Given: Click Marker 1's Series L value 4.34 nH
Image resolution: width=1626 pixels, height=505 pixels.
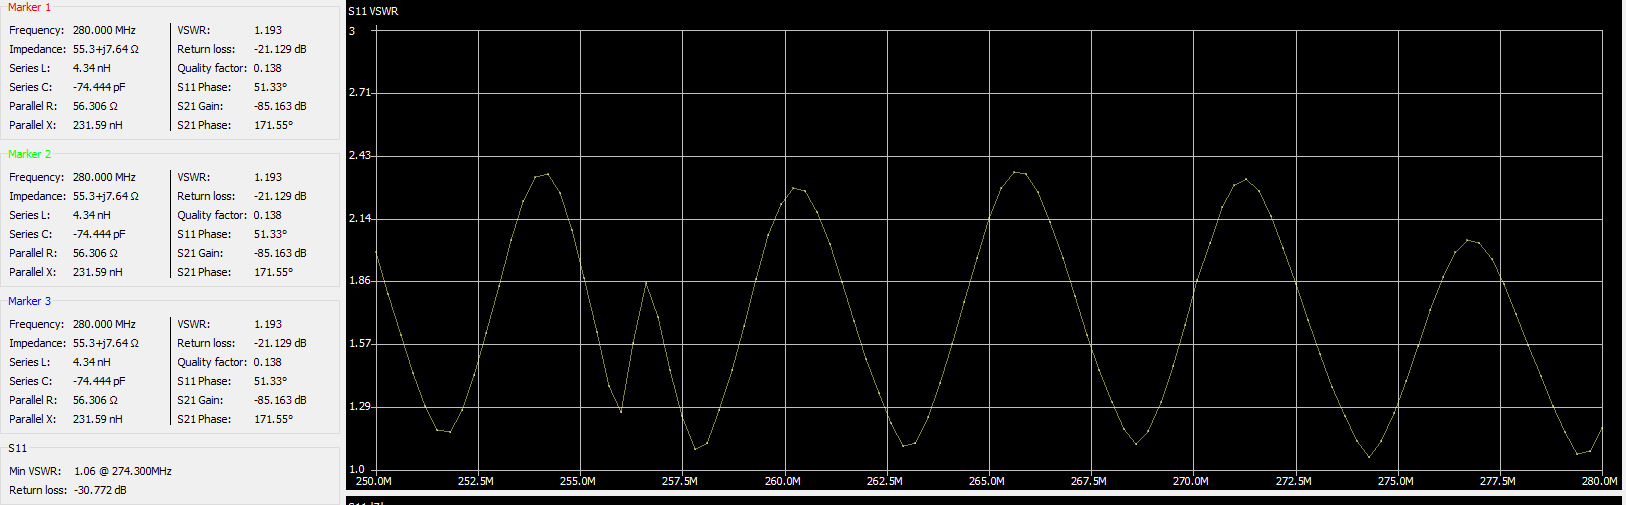Looking at the screenshot, I should pyautogui.click(x=92, y=68).
